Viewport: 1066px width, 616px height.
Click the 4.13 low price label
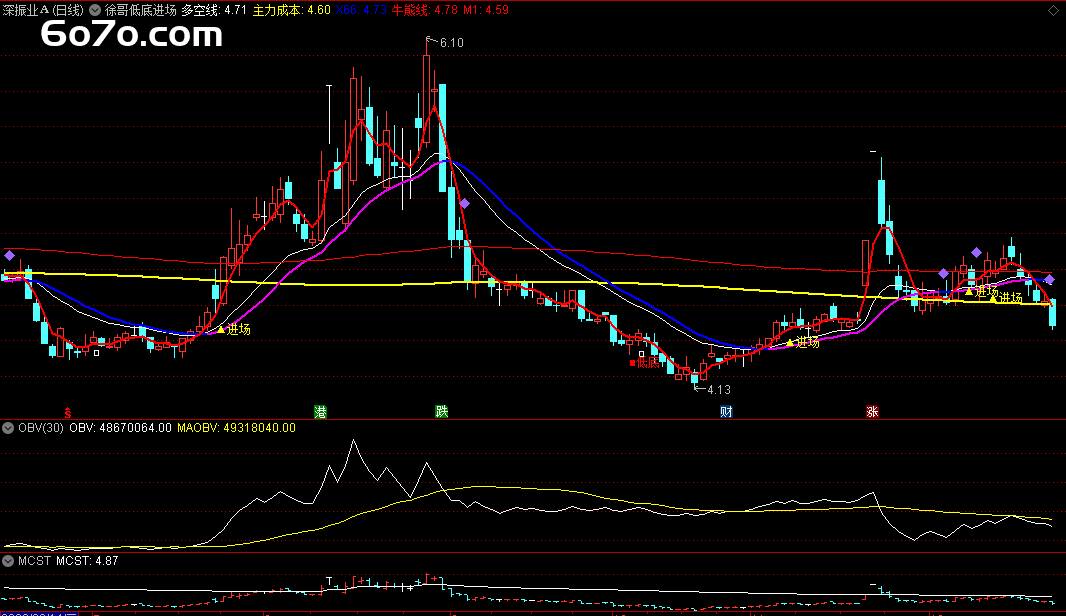(x=719, y=390)
